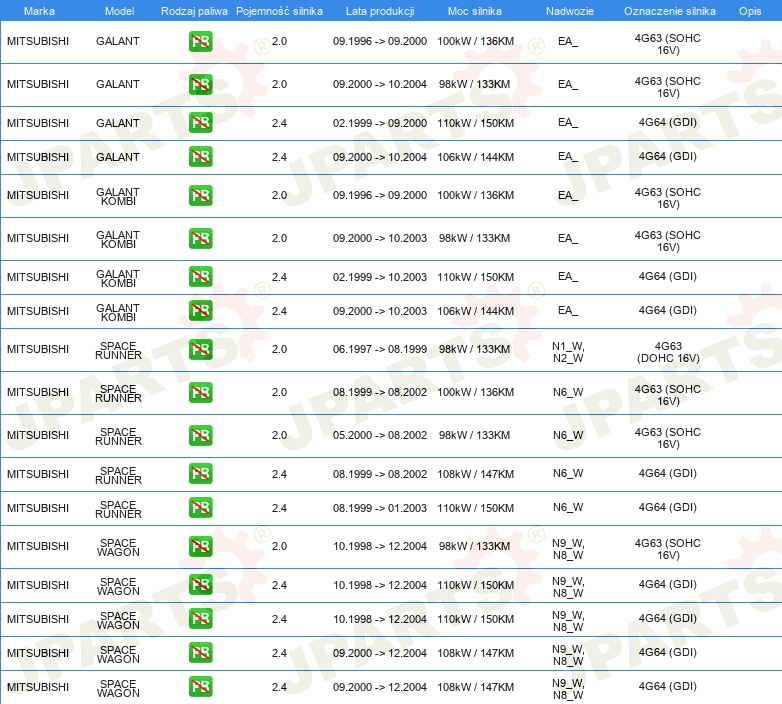Screen dimensions: 782x704
Task: Click the Nadwozie column header
Action: click(570, 11)
